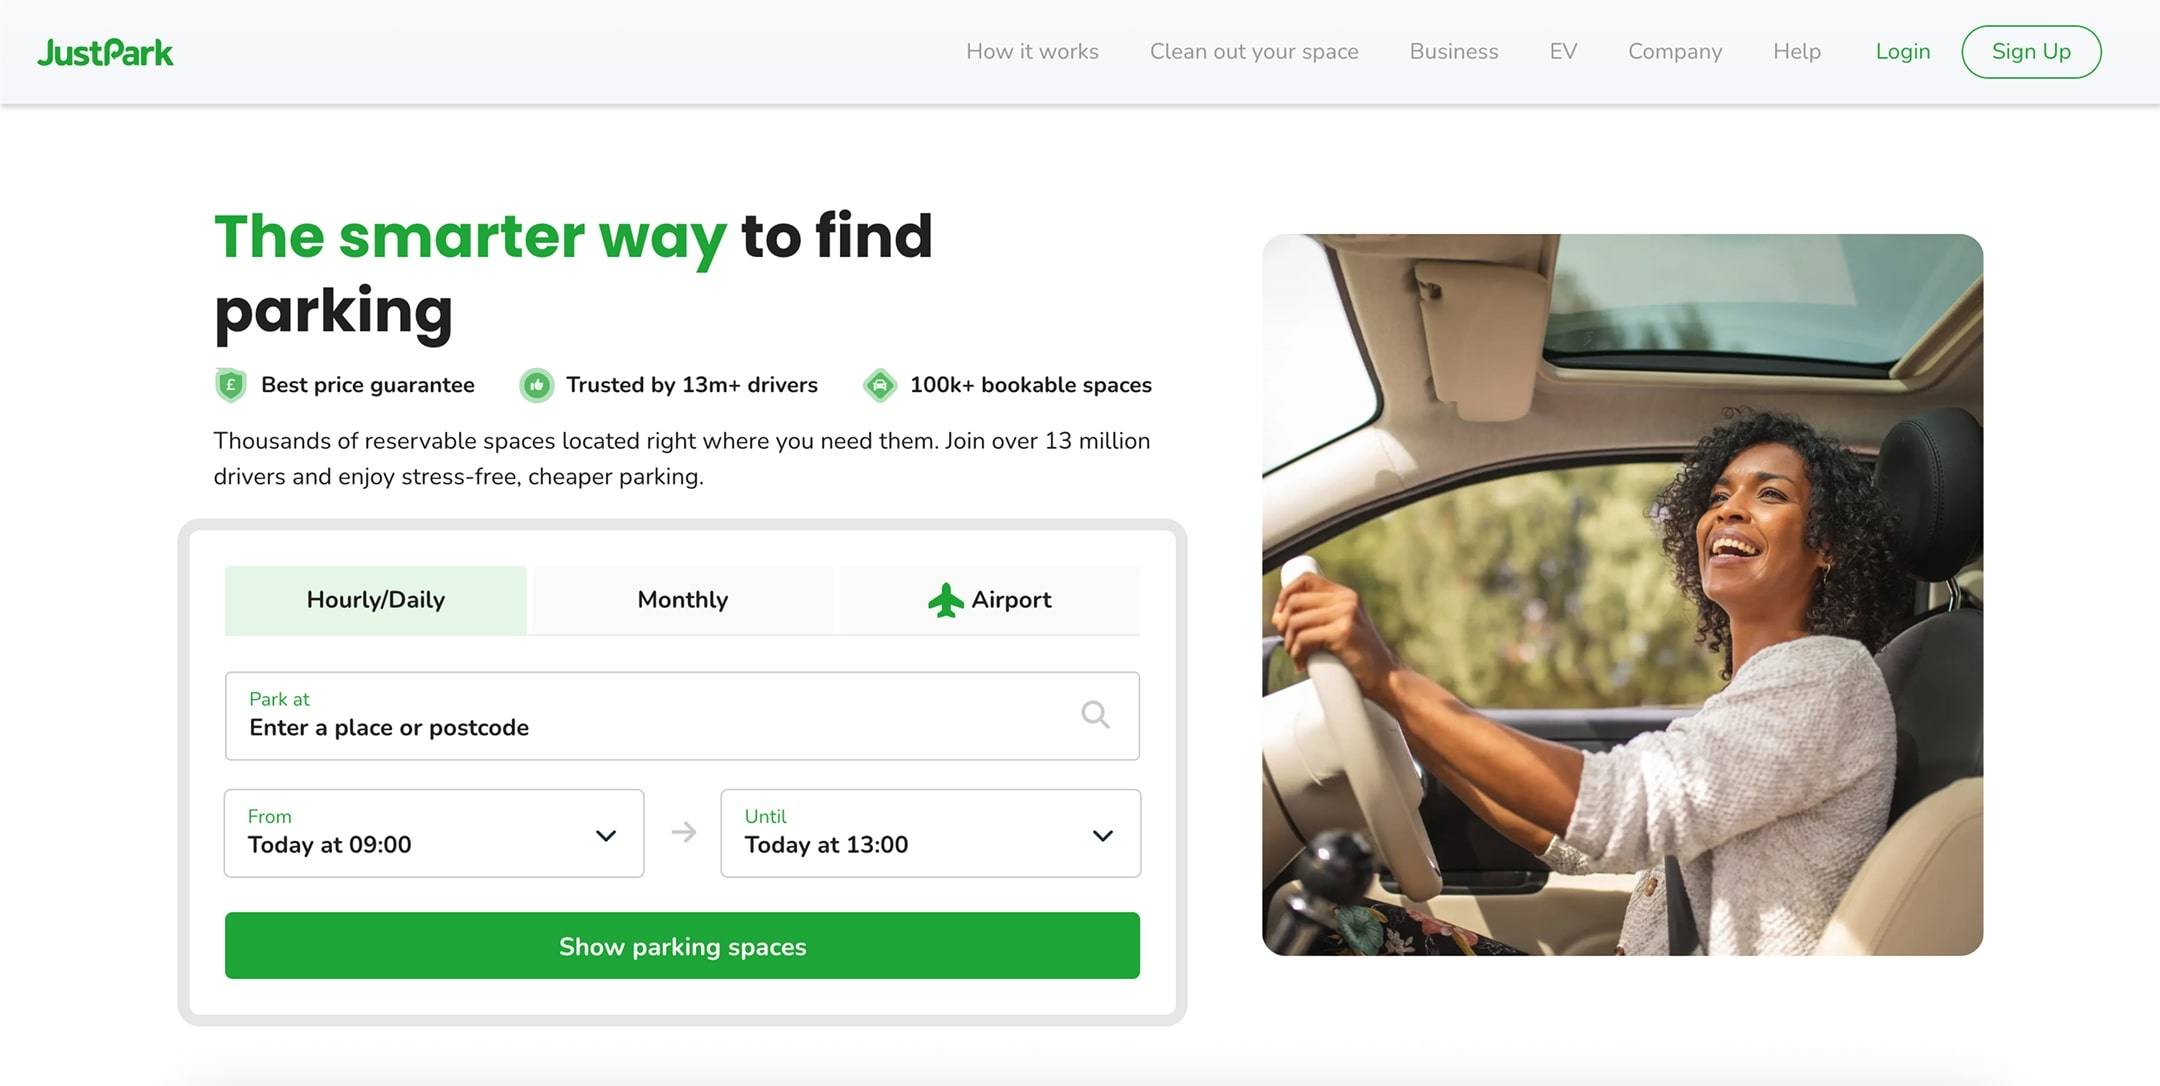Click Show parking spaces button
2160x1086 pixels.
click(x=682, y=945)
